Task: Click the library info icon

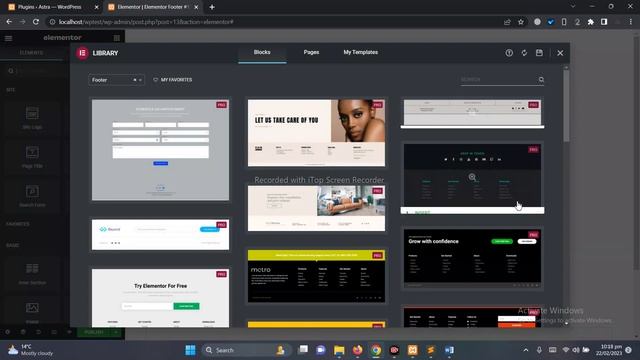Action: (509, 53)
